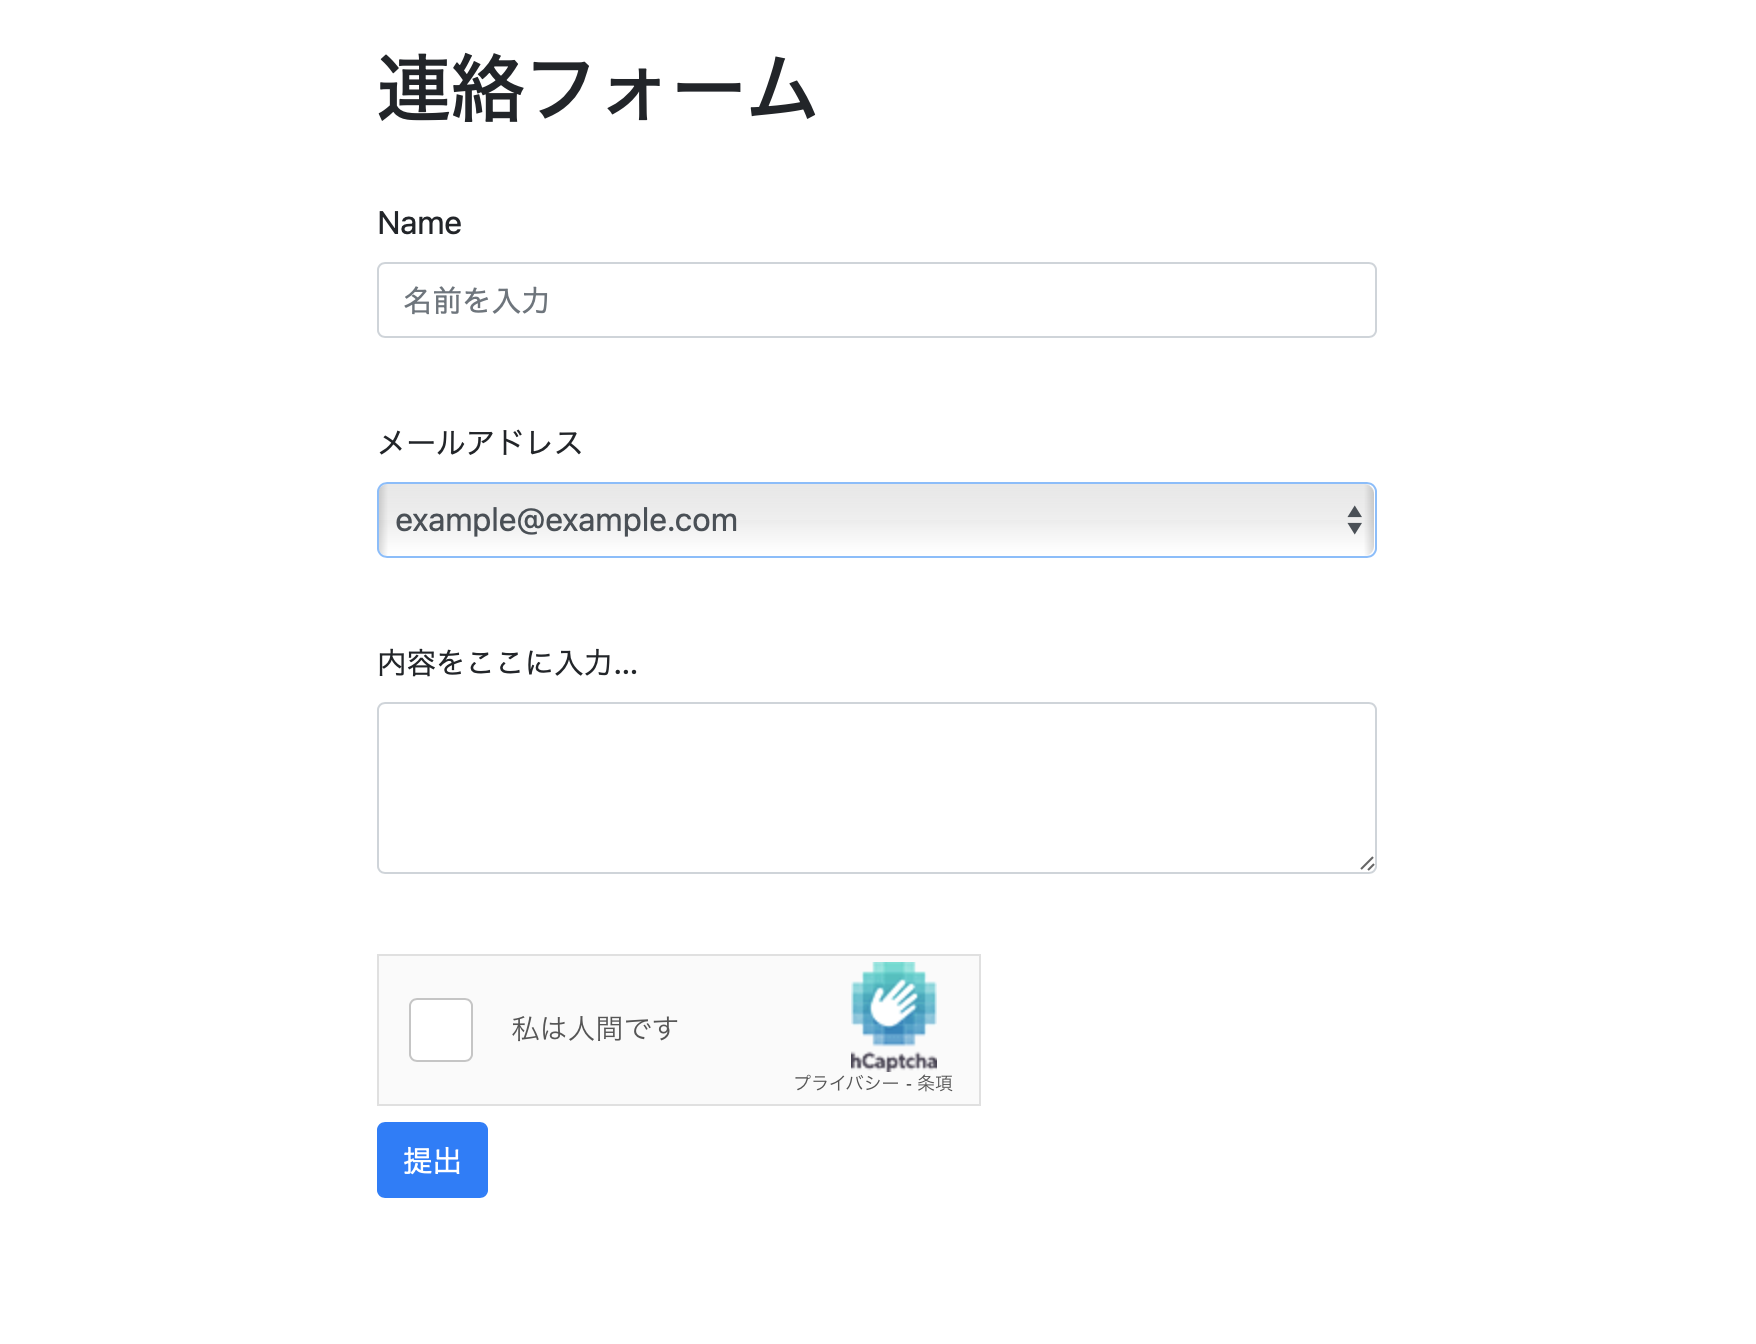Click the 名前を入力 placeholder text

pyautogui.click(x=476, y=301)
